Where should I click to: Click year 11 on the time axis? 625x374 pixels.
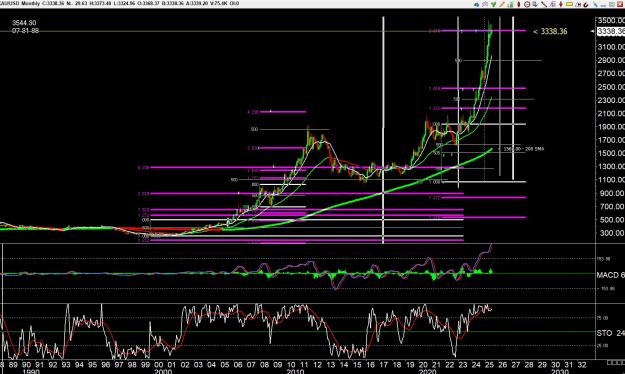pyautogui.click(x=304, y=364)
